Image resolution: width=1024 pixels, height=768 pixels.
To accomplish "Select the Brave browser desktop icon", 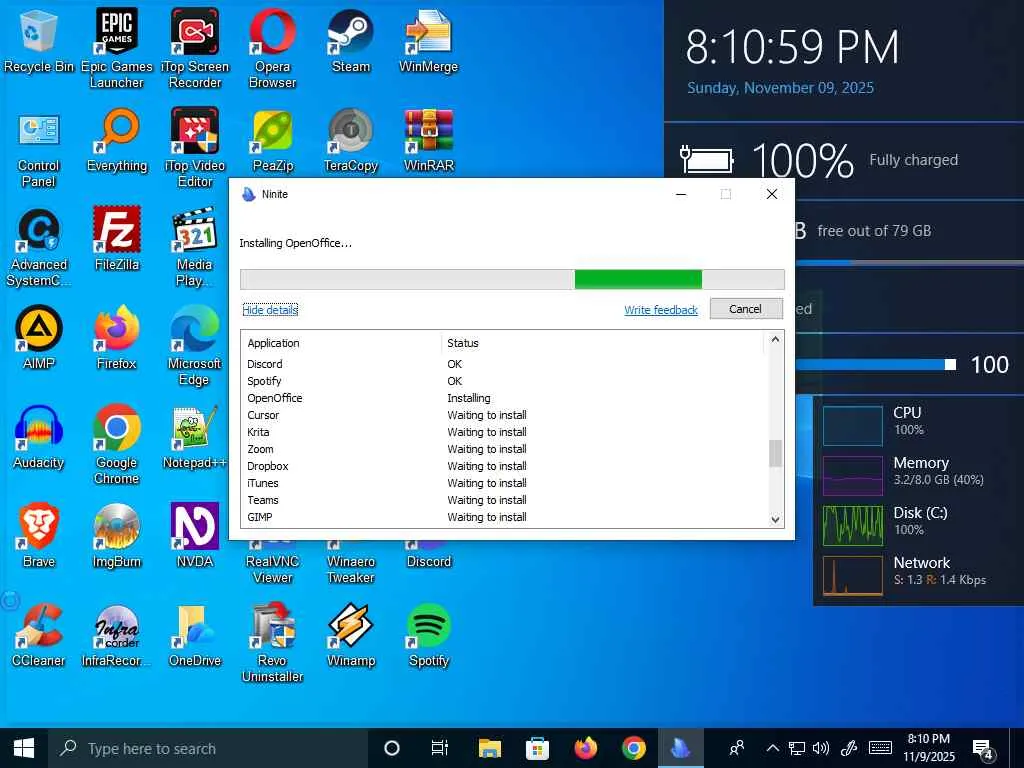I will (39, 536).
